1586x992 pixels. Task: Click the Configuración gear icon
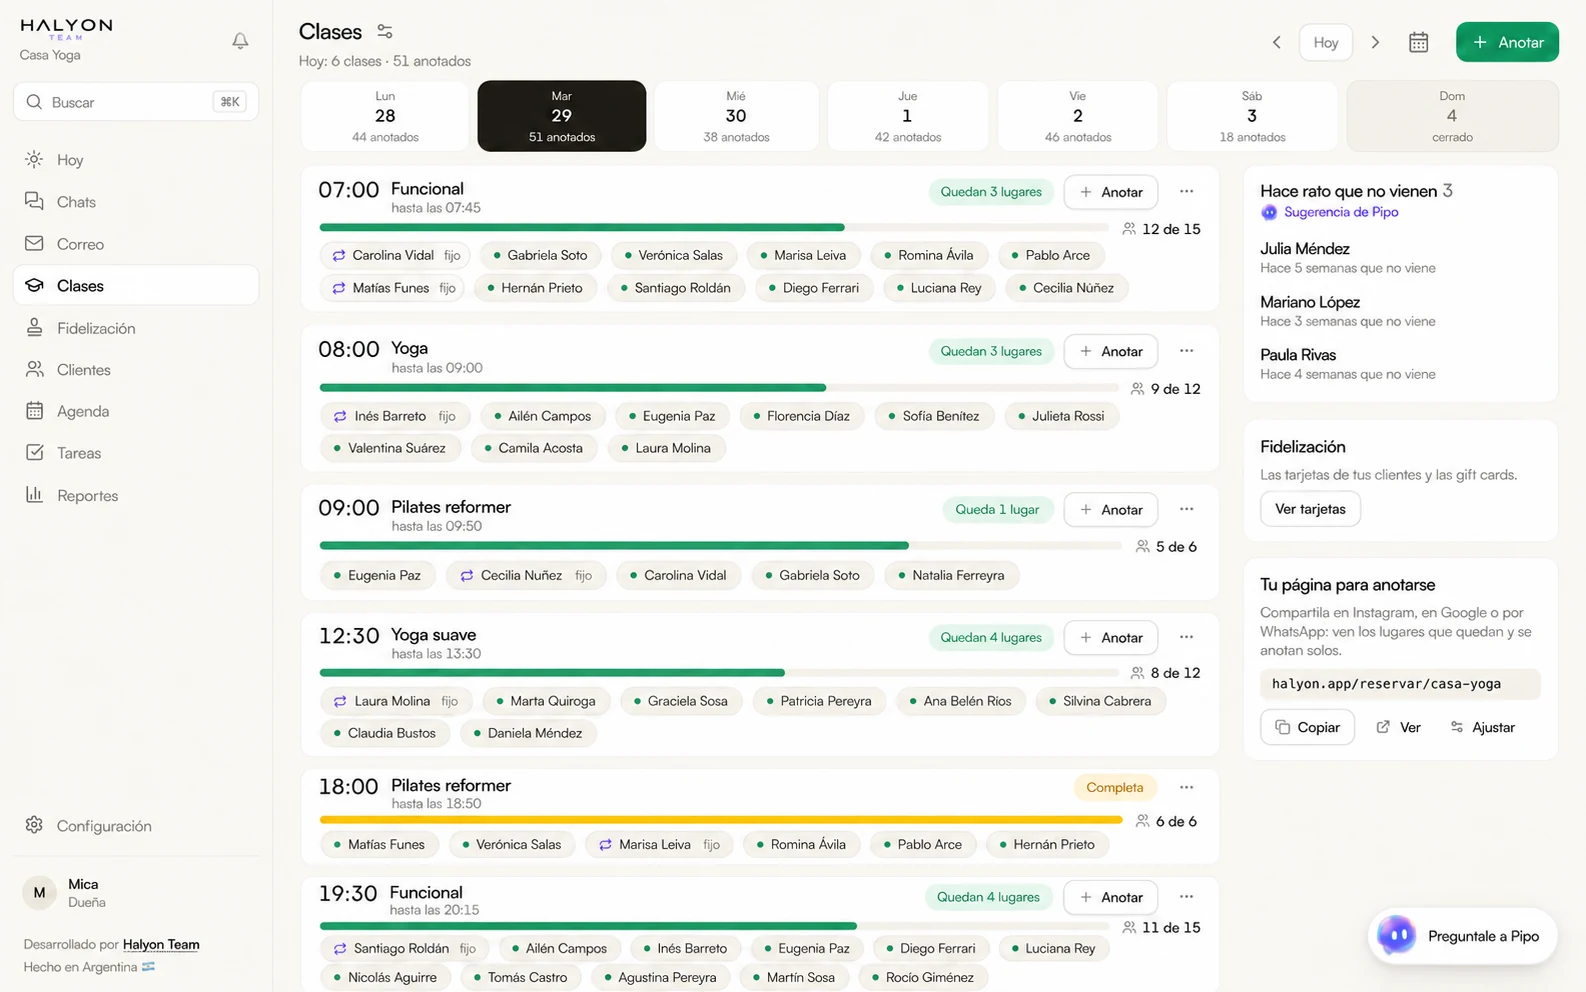click(34, 825)
